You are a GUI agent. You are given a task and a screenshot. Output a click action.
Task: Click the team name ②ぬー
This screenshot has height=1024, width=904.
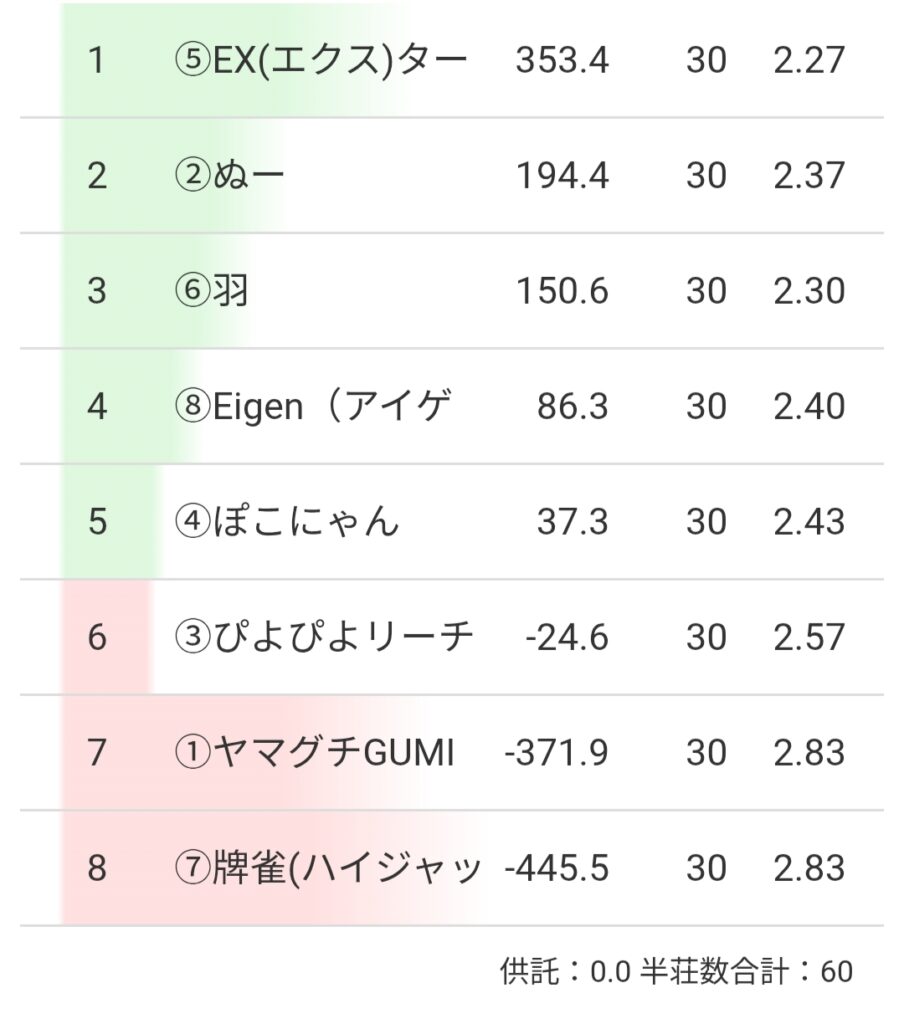(x=229, y=176)
